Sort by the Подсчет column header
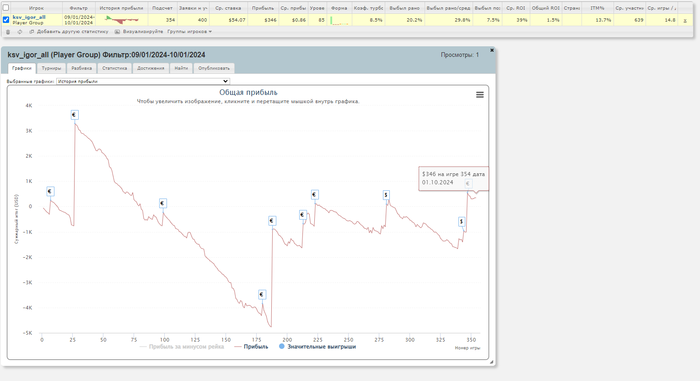700x381 pixels. coord(162,8)
